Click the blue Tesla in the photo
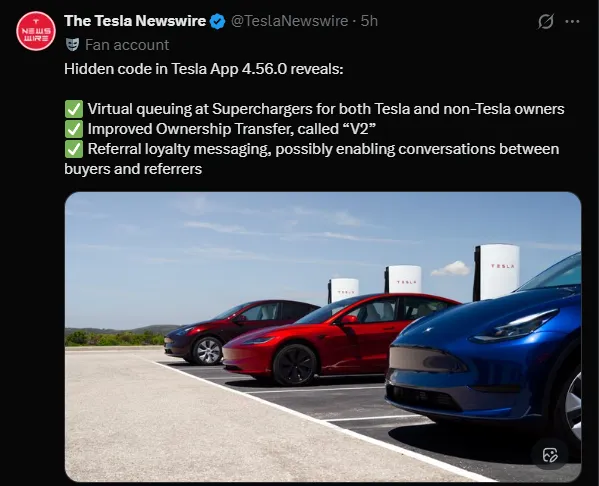This screenshot has width=599, height=486. (x=483, y=353)
